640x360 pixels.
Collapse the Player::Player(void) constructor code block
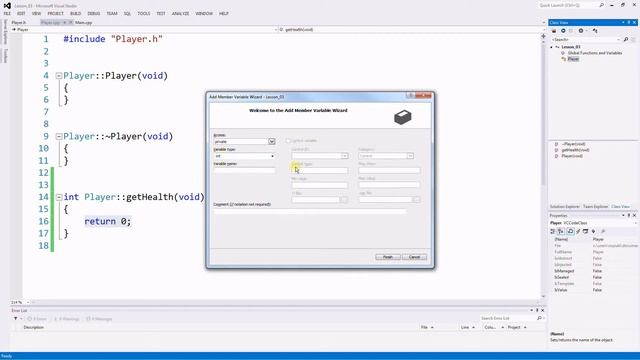point(59,76)
